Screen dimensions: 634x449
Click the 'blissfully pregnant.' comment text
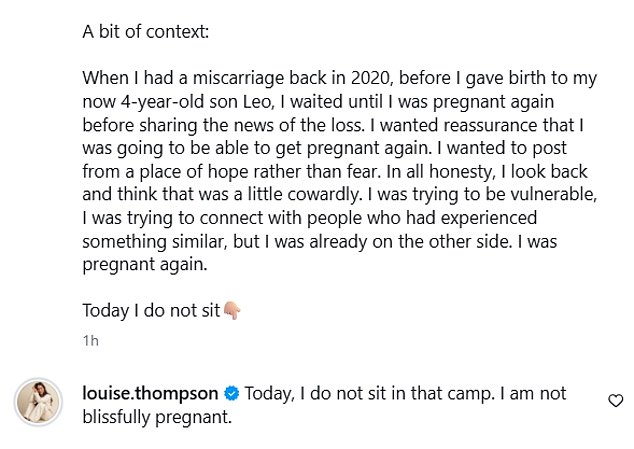[155, 416]
